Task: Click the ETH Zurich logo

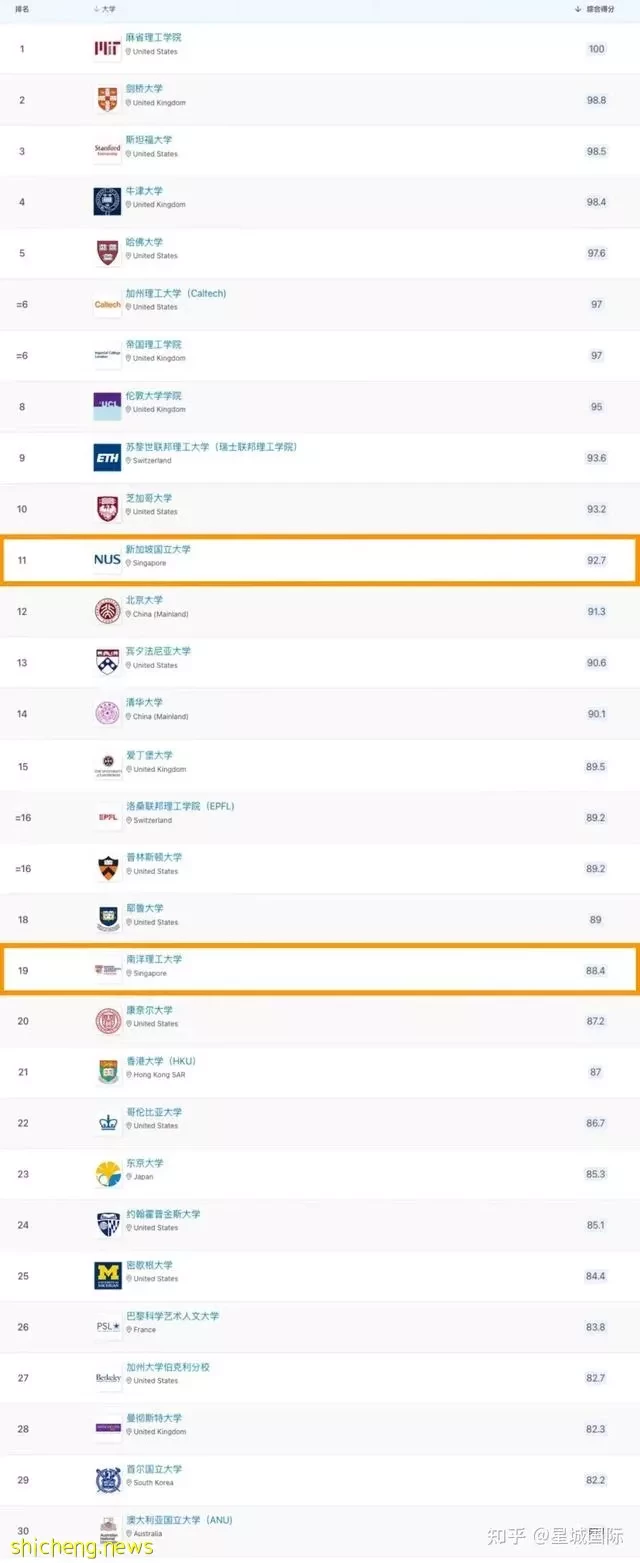Action: pyautogui.click(x=107, y=457)
